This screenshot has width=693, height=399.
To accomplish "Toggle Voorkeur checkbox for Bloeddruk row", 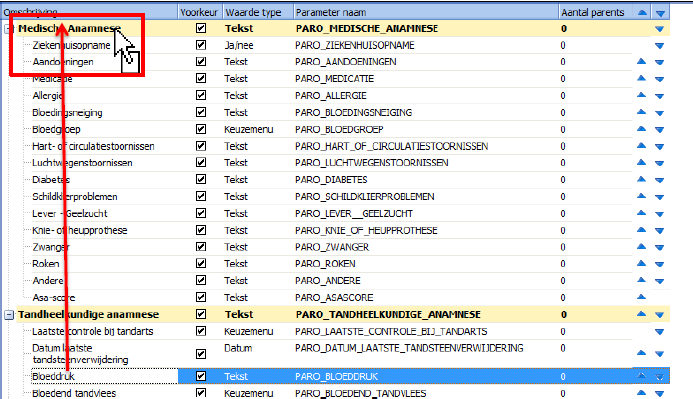I will click(201, 376).
